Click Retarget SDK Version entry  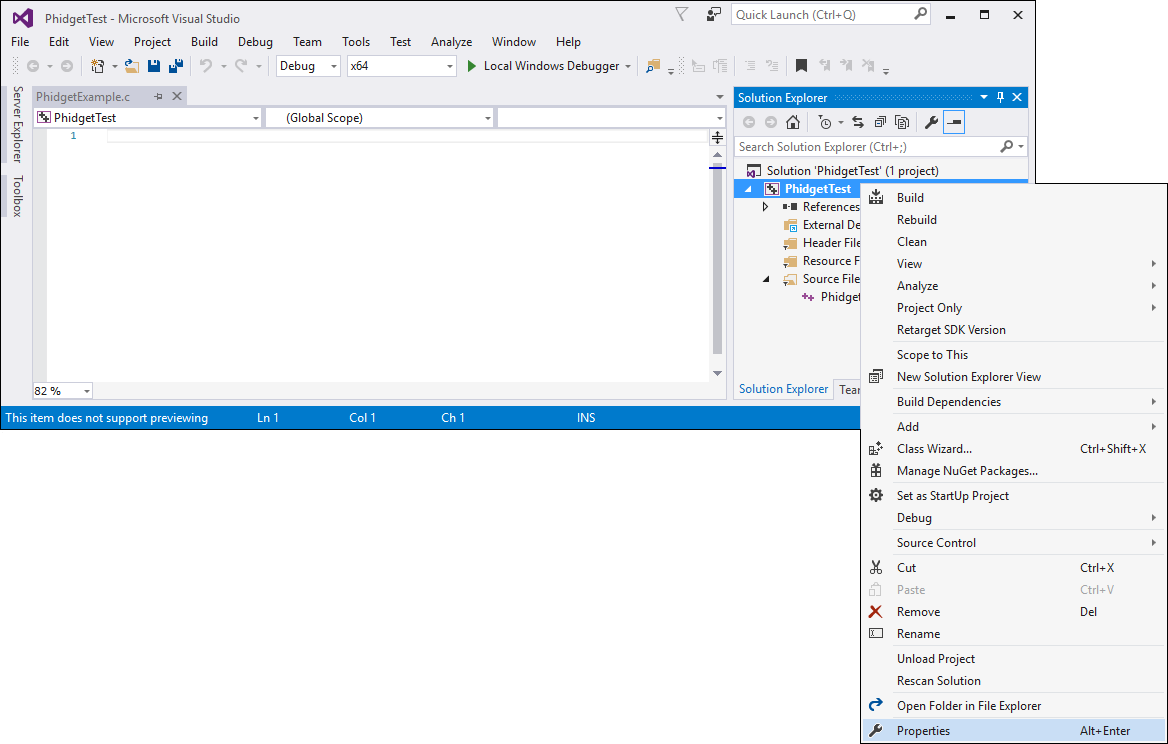pos(1014,330)
